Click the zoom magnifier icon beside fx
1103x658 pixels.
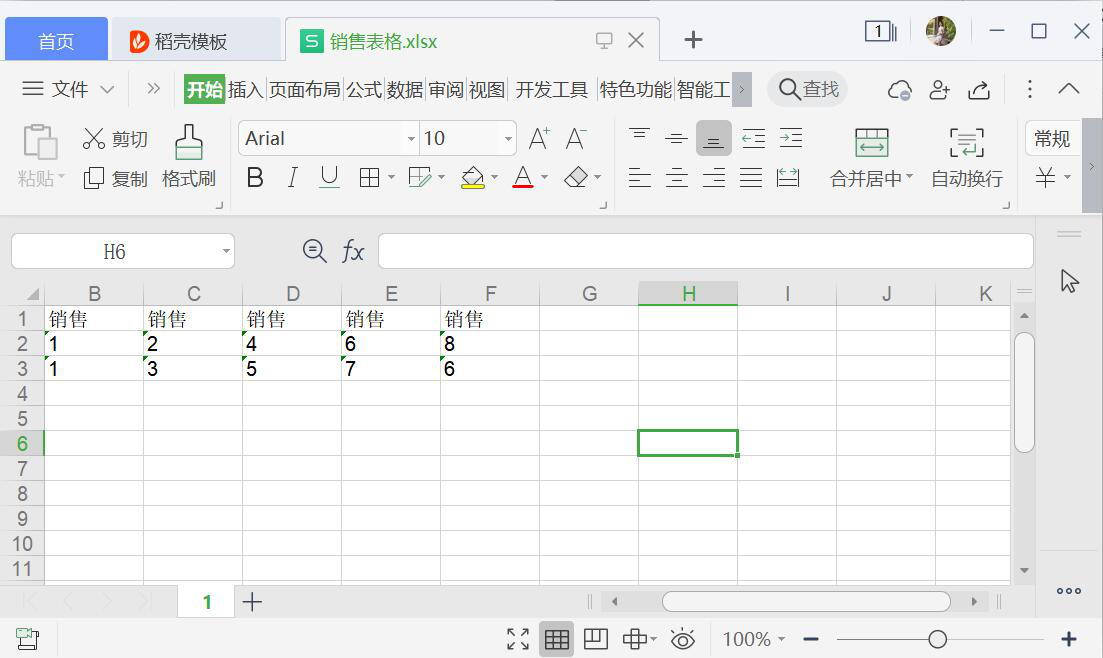click(314, 251)
